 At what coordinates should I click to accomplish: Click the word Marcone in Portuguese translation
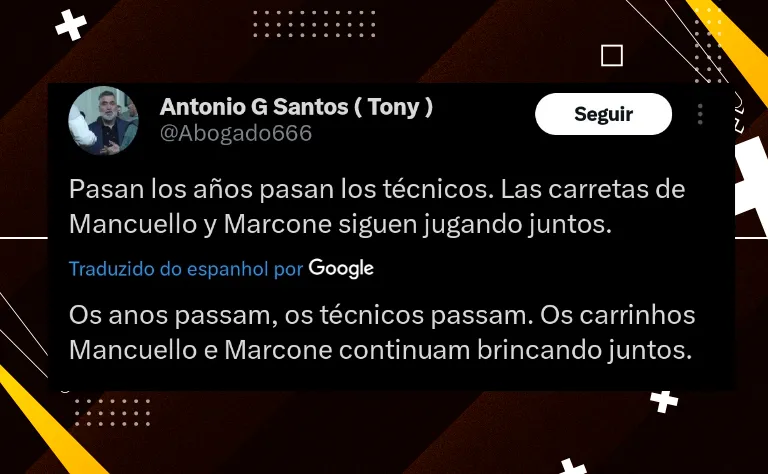click(279, 350)
